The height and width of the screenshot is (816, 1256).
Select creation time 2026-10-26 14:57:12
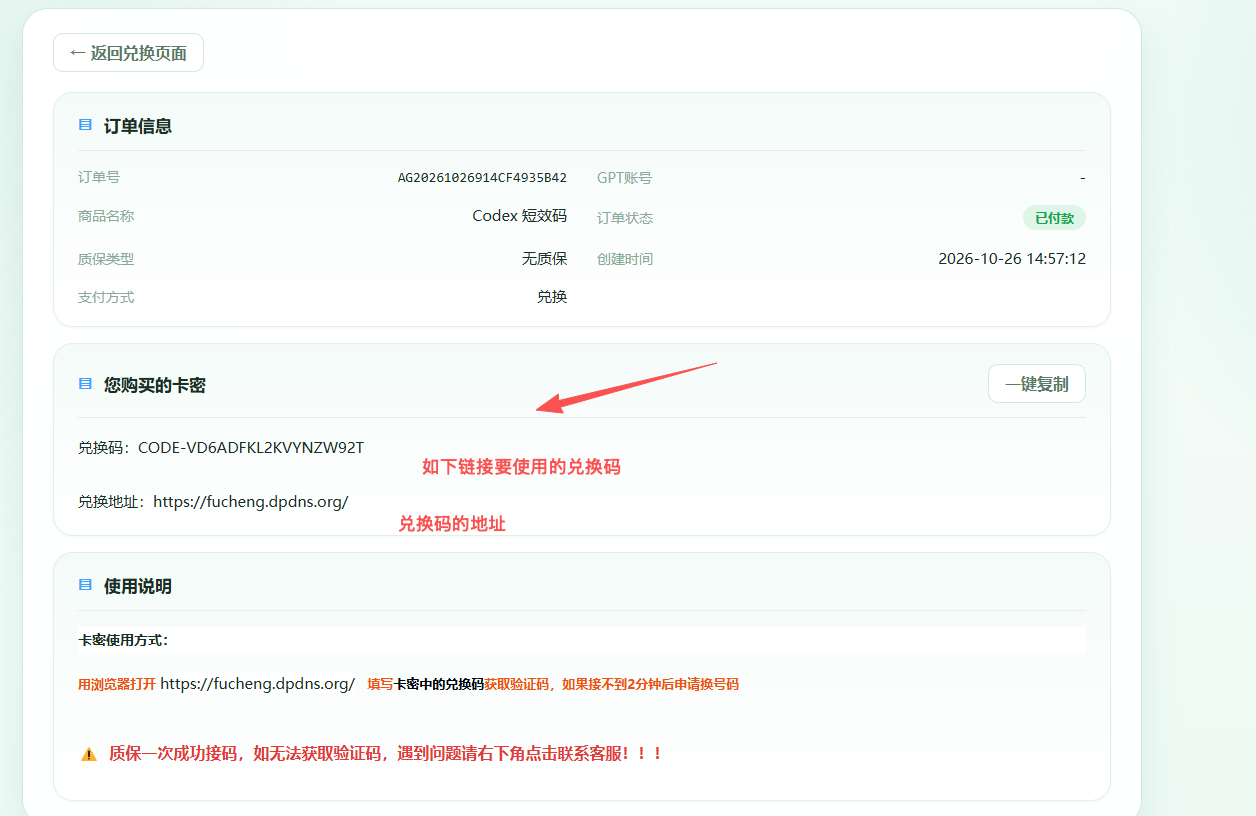coord(1012,259)
